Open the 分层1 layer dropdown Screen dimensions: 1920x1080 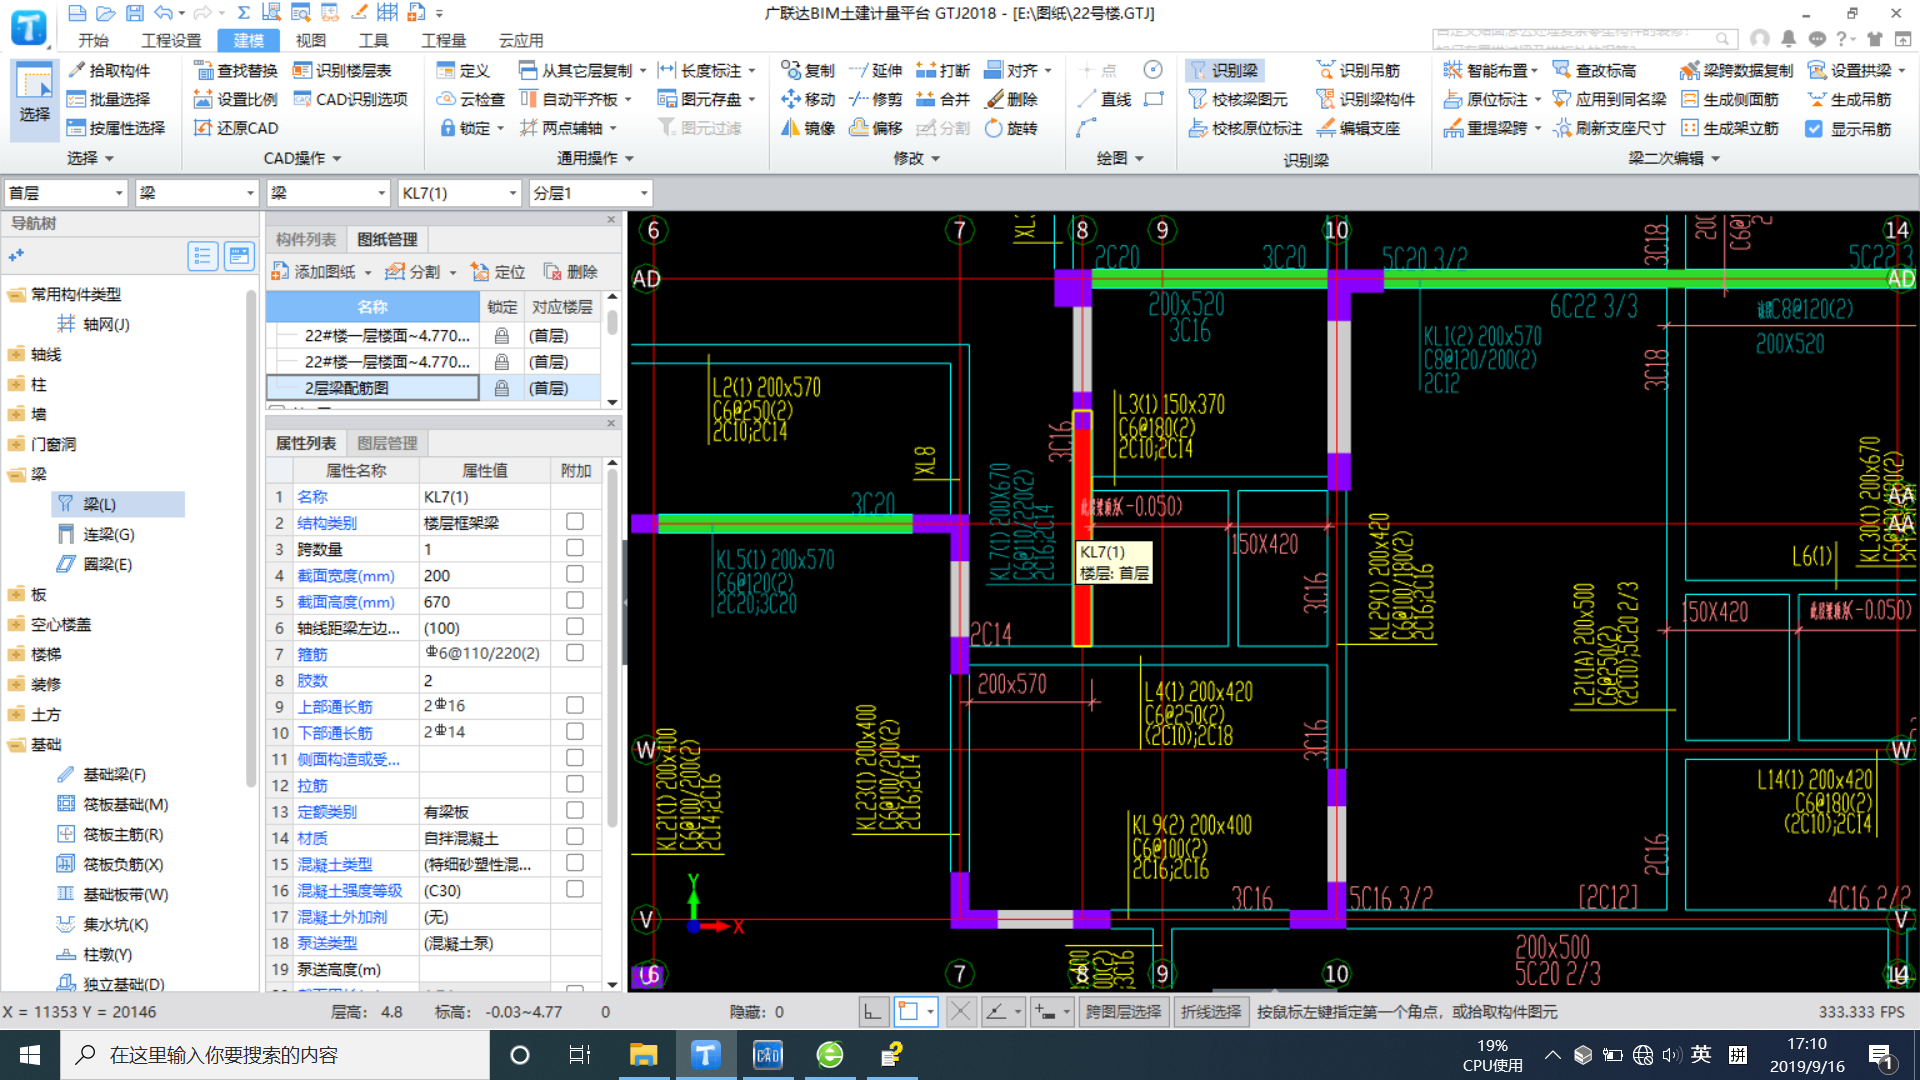[591, 193]
